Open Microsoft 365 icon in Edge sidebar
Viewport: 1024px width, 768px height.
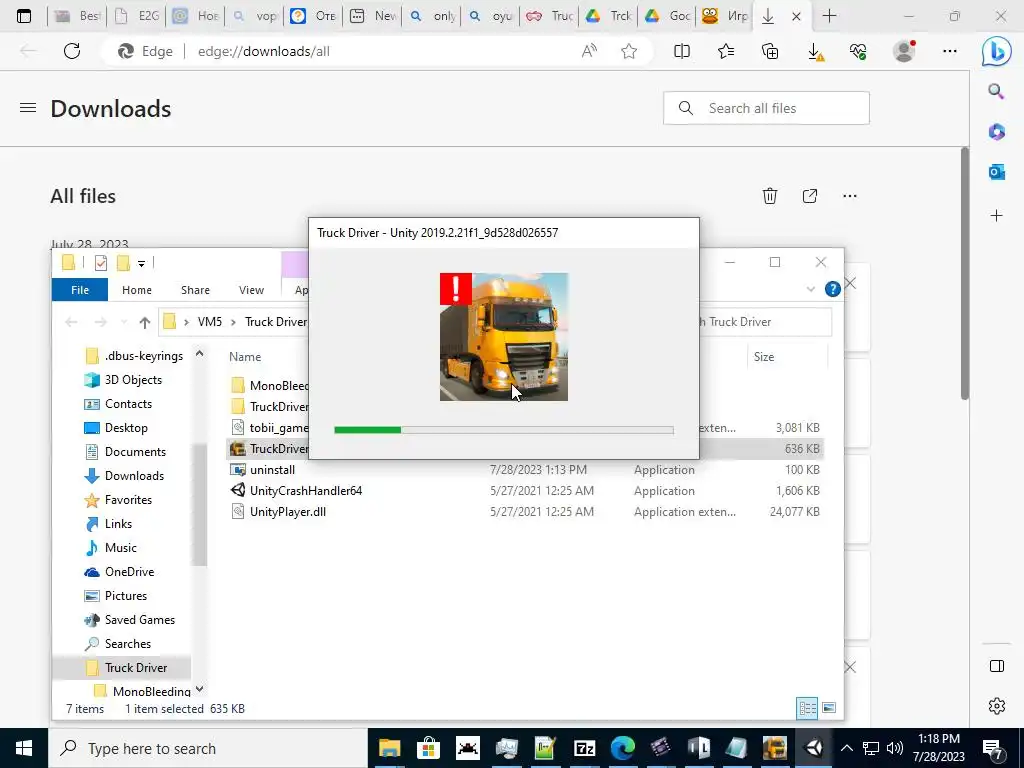coord(996,131)
